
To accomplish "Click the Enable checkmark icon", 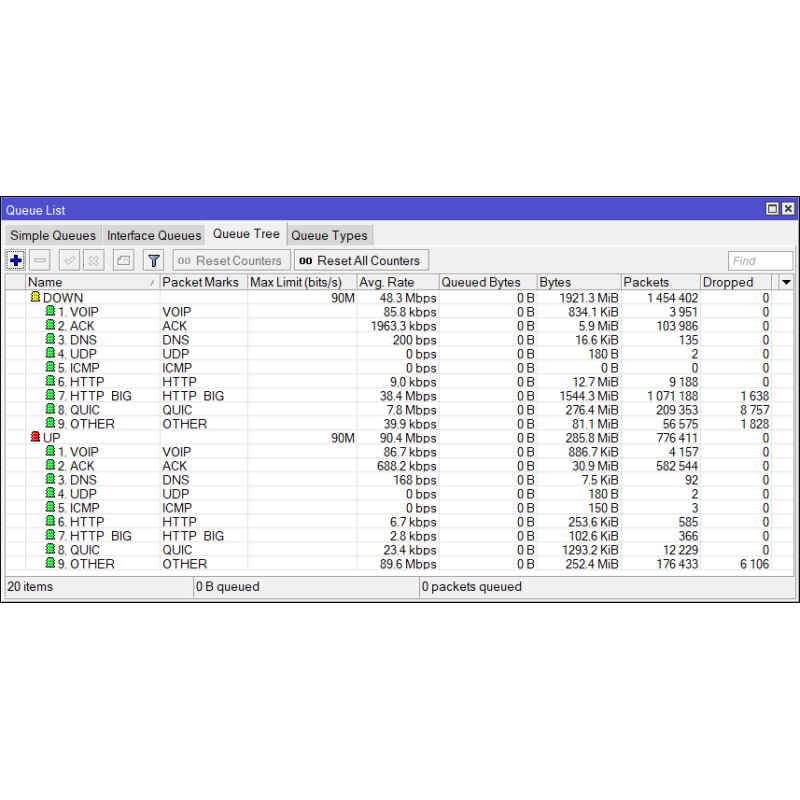I will 69,261.
